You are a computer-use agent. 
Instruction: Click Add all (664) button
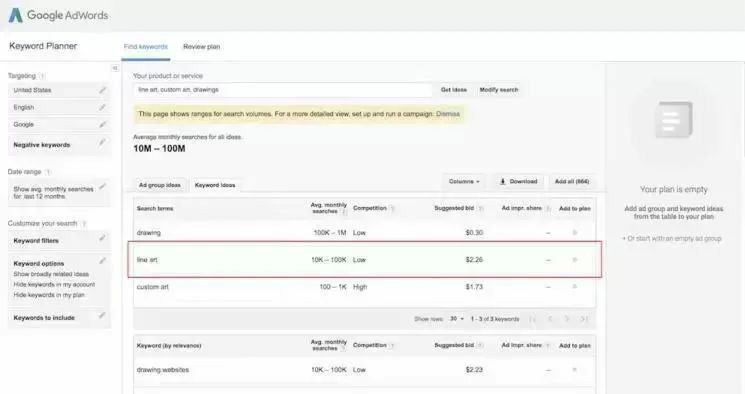coord(572,182)
